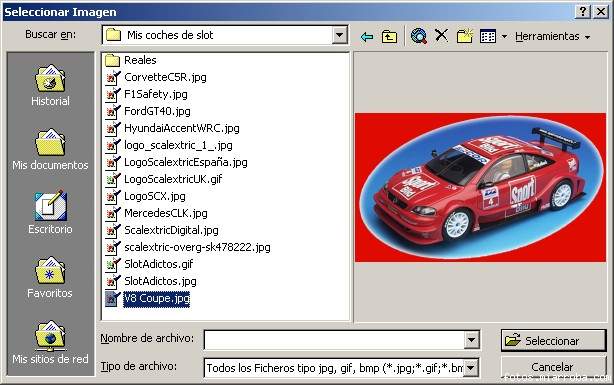Click the Views grid icon
614x385 pixels.
click(x=488, y=36)
